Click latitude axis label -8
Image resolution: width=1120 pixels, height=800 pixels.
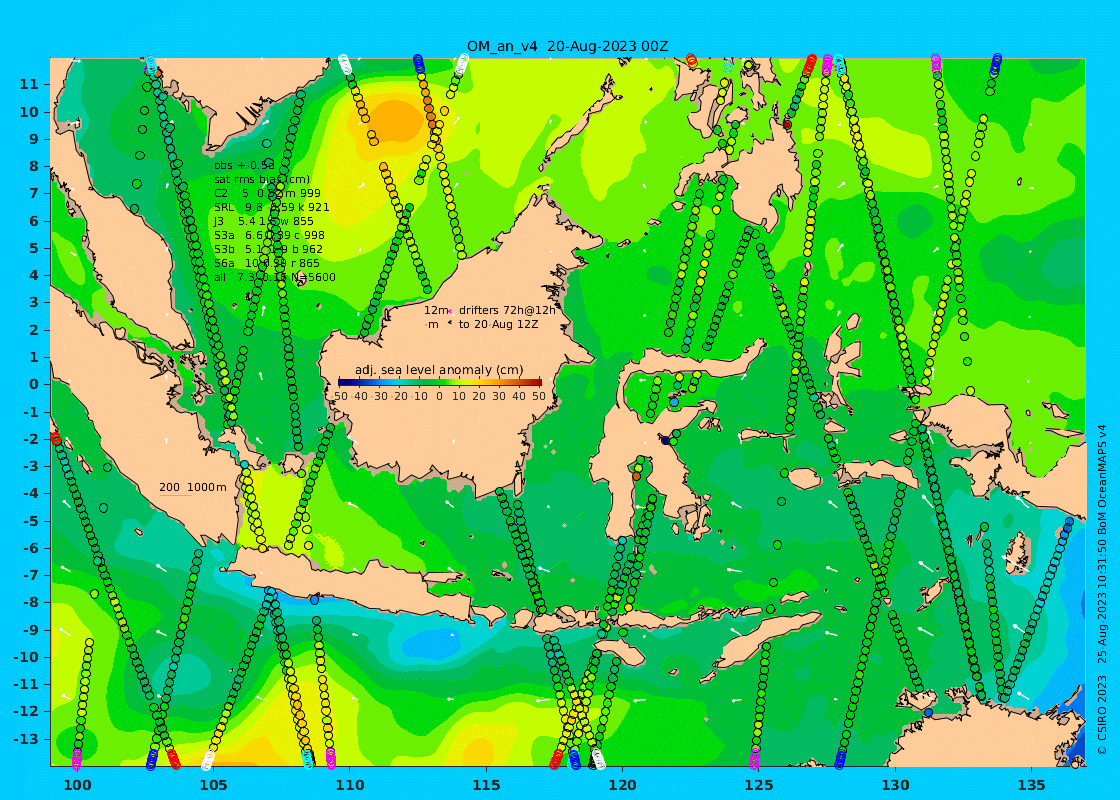pos(31,602)
